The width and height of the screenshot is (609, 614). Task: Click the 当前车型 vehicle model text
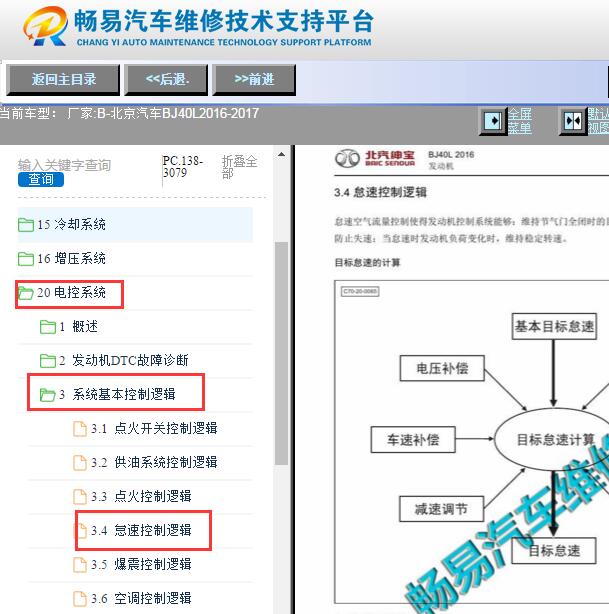tap(129, 114)
